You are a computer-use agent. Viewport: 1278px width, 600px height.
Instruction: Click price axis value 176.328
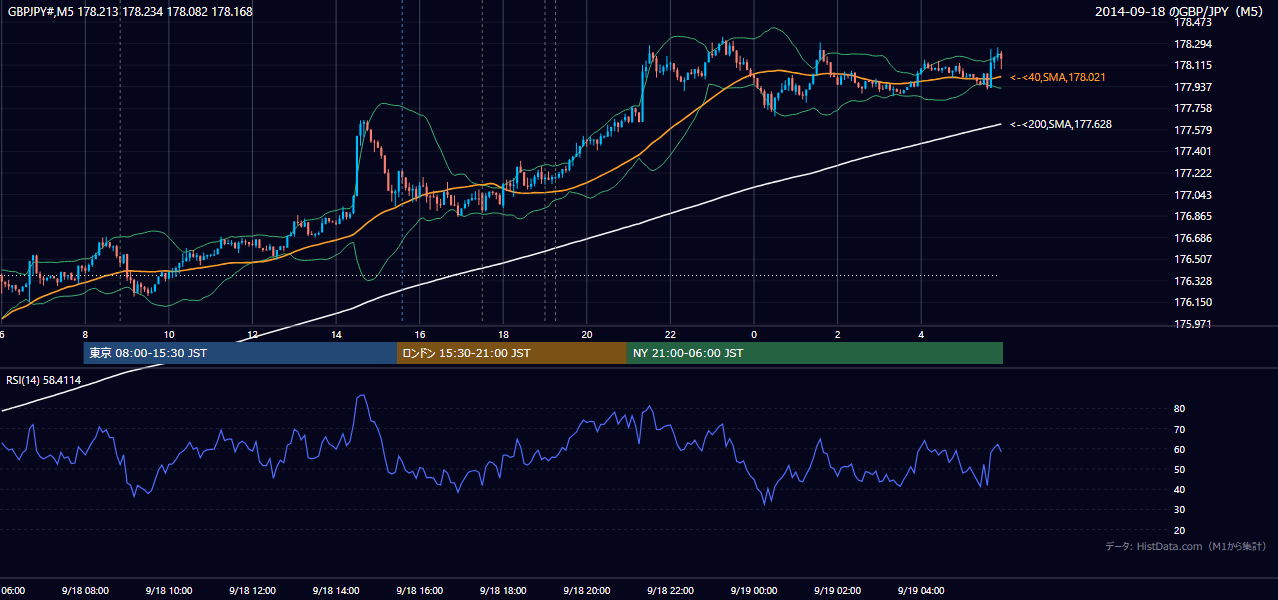(1192, 281)
